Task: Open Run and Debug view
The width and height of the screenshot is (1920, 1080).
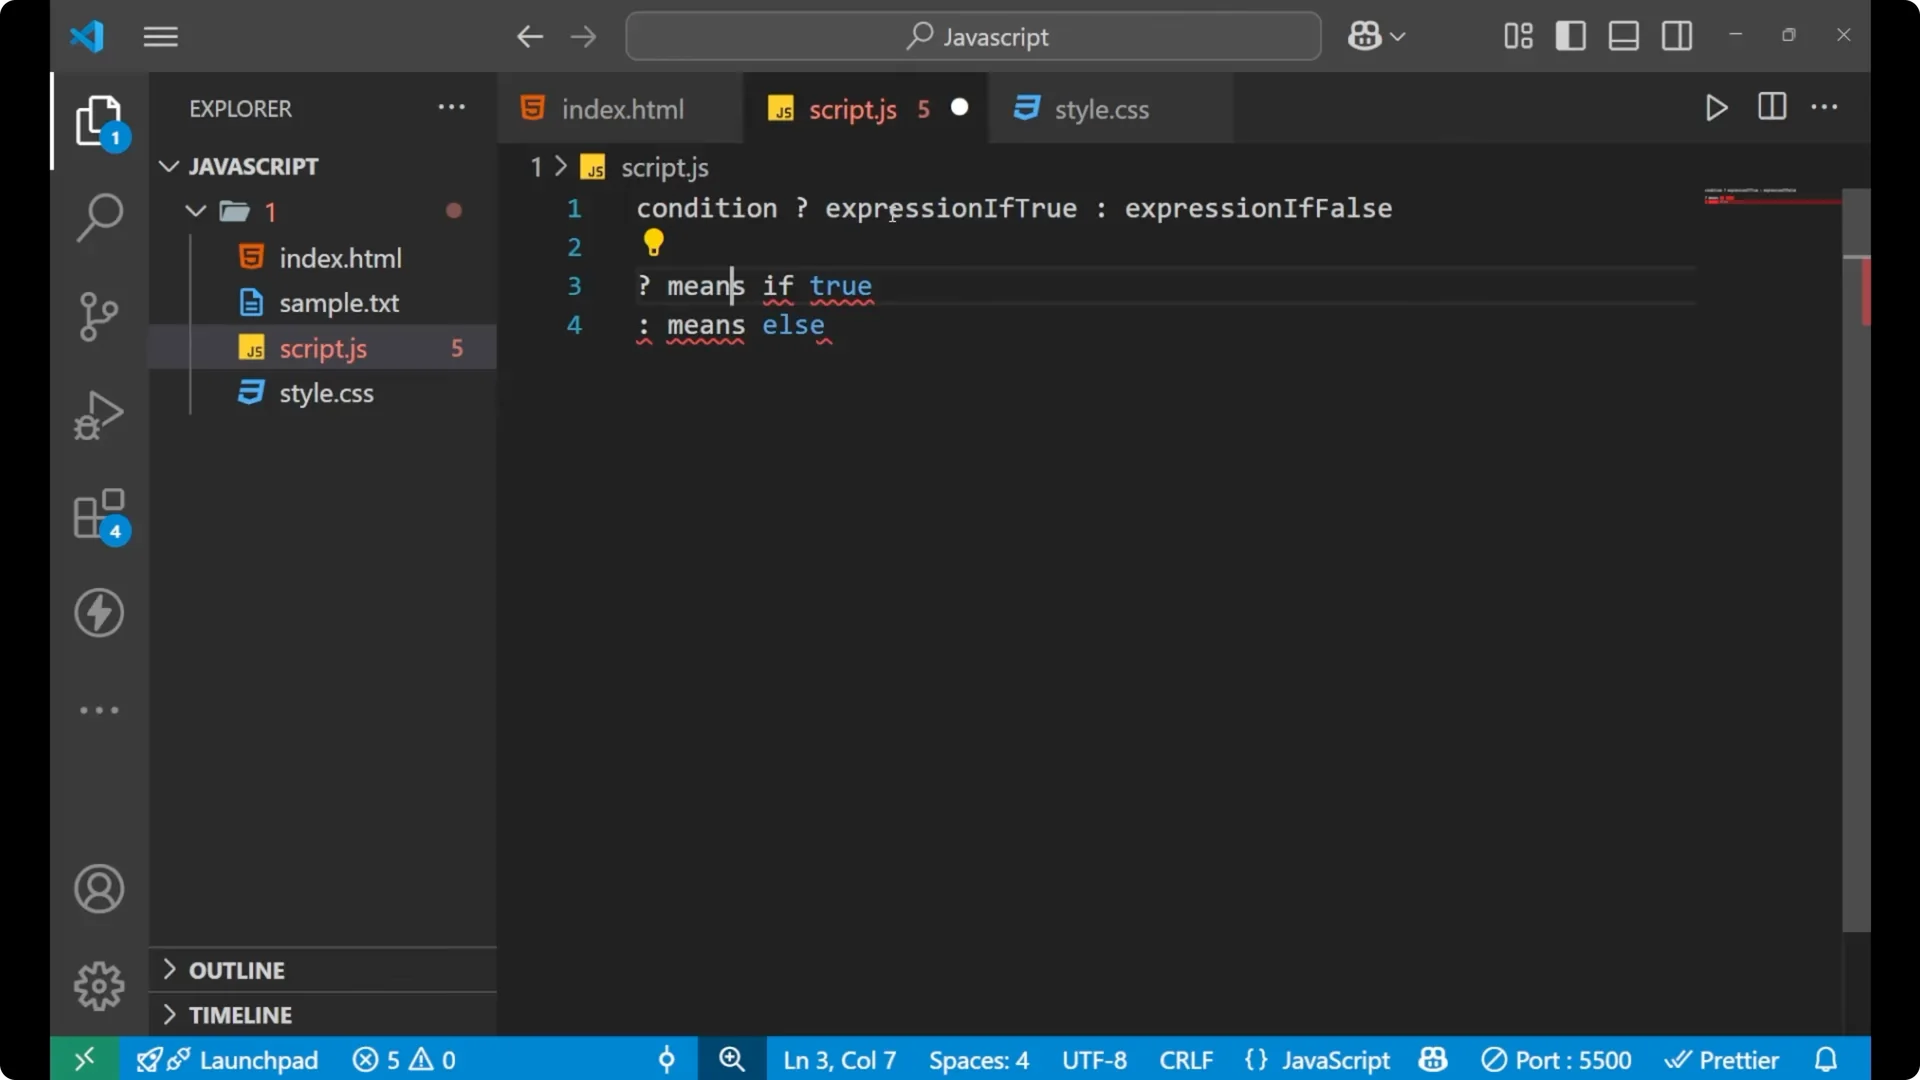Action: tap(99, 414)
